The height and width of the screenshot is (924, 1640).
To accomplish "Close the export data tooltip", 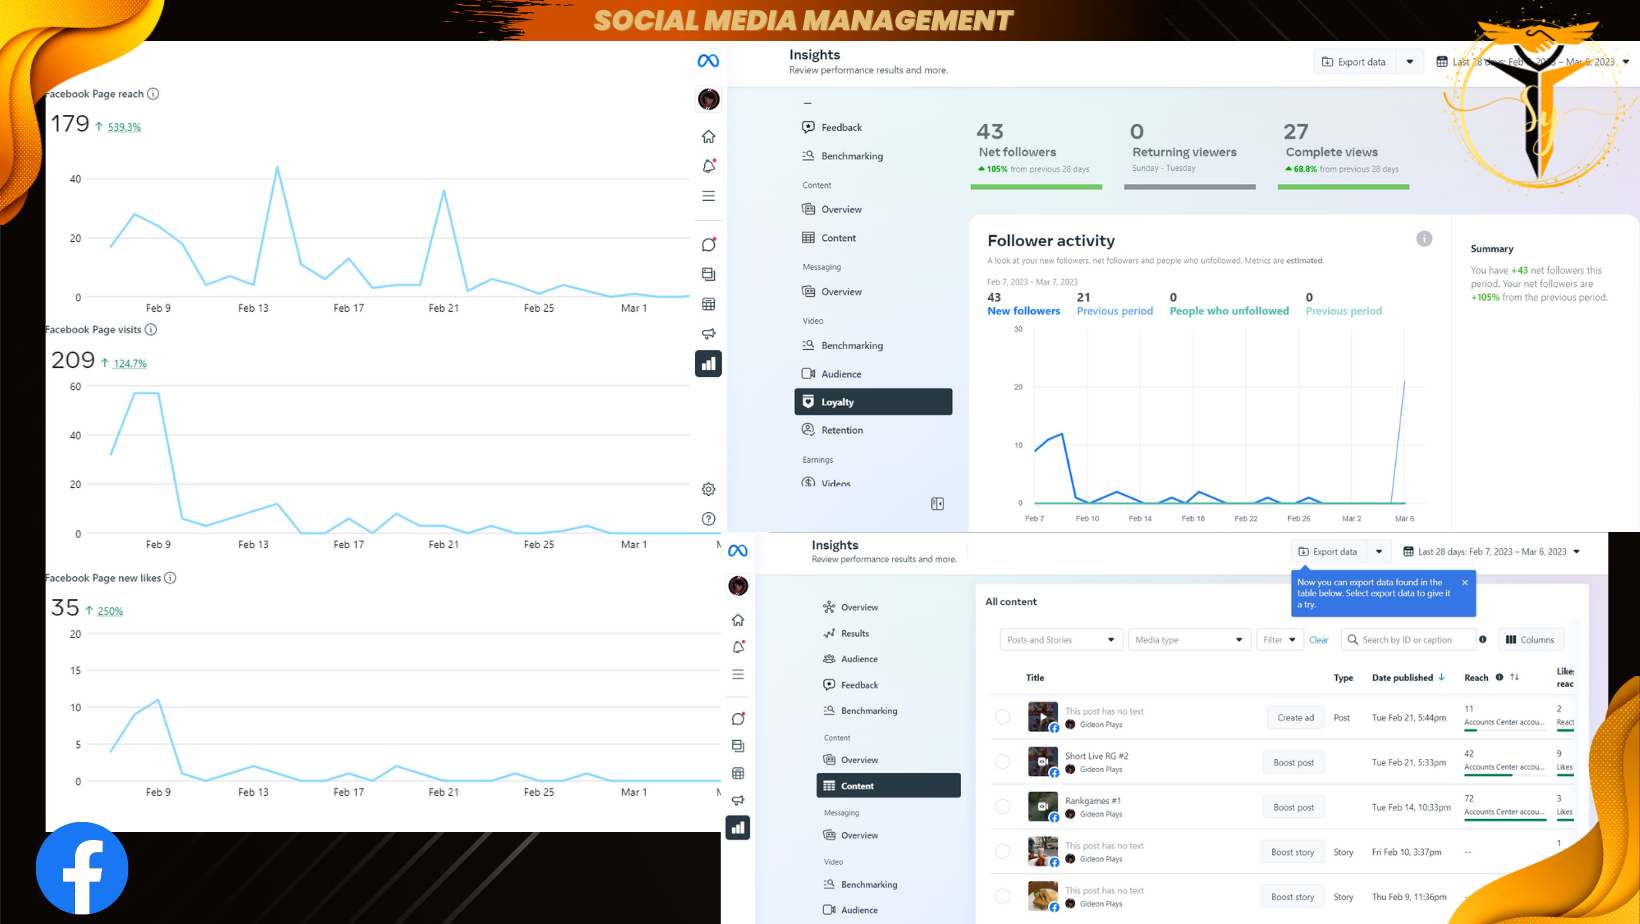I will point(1465,582).
